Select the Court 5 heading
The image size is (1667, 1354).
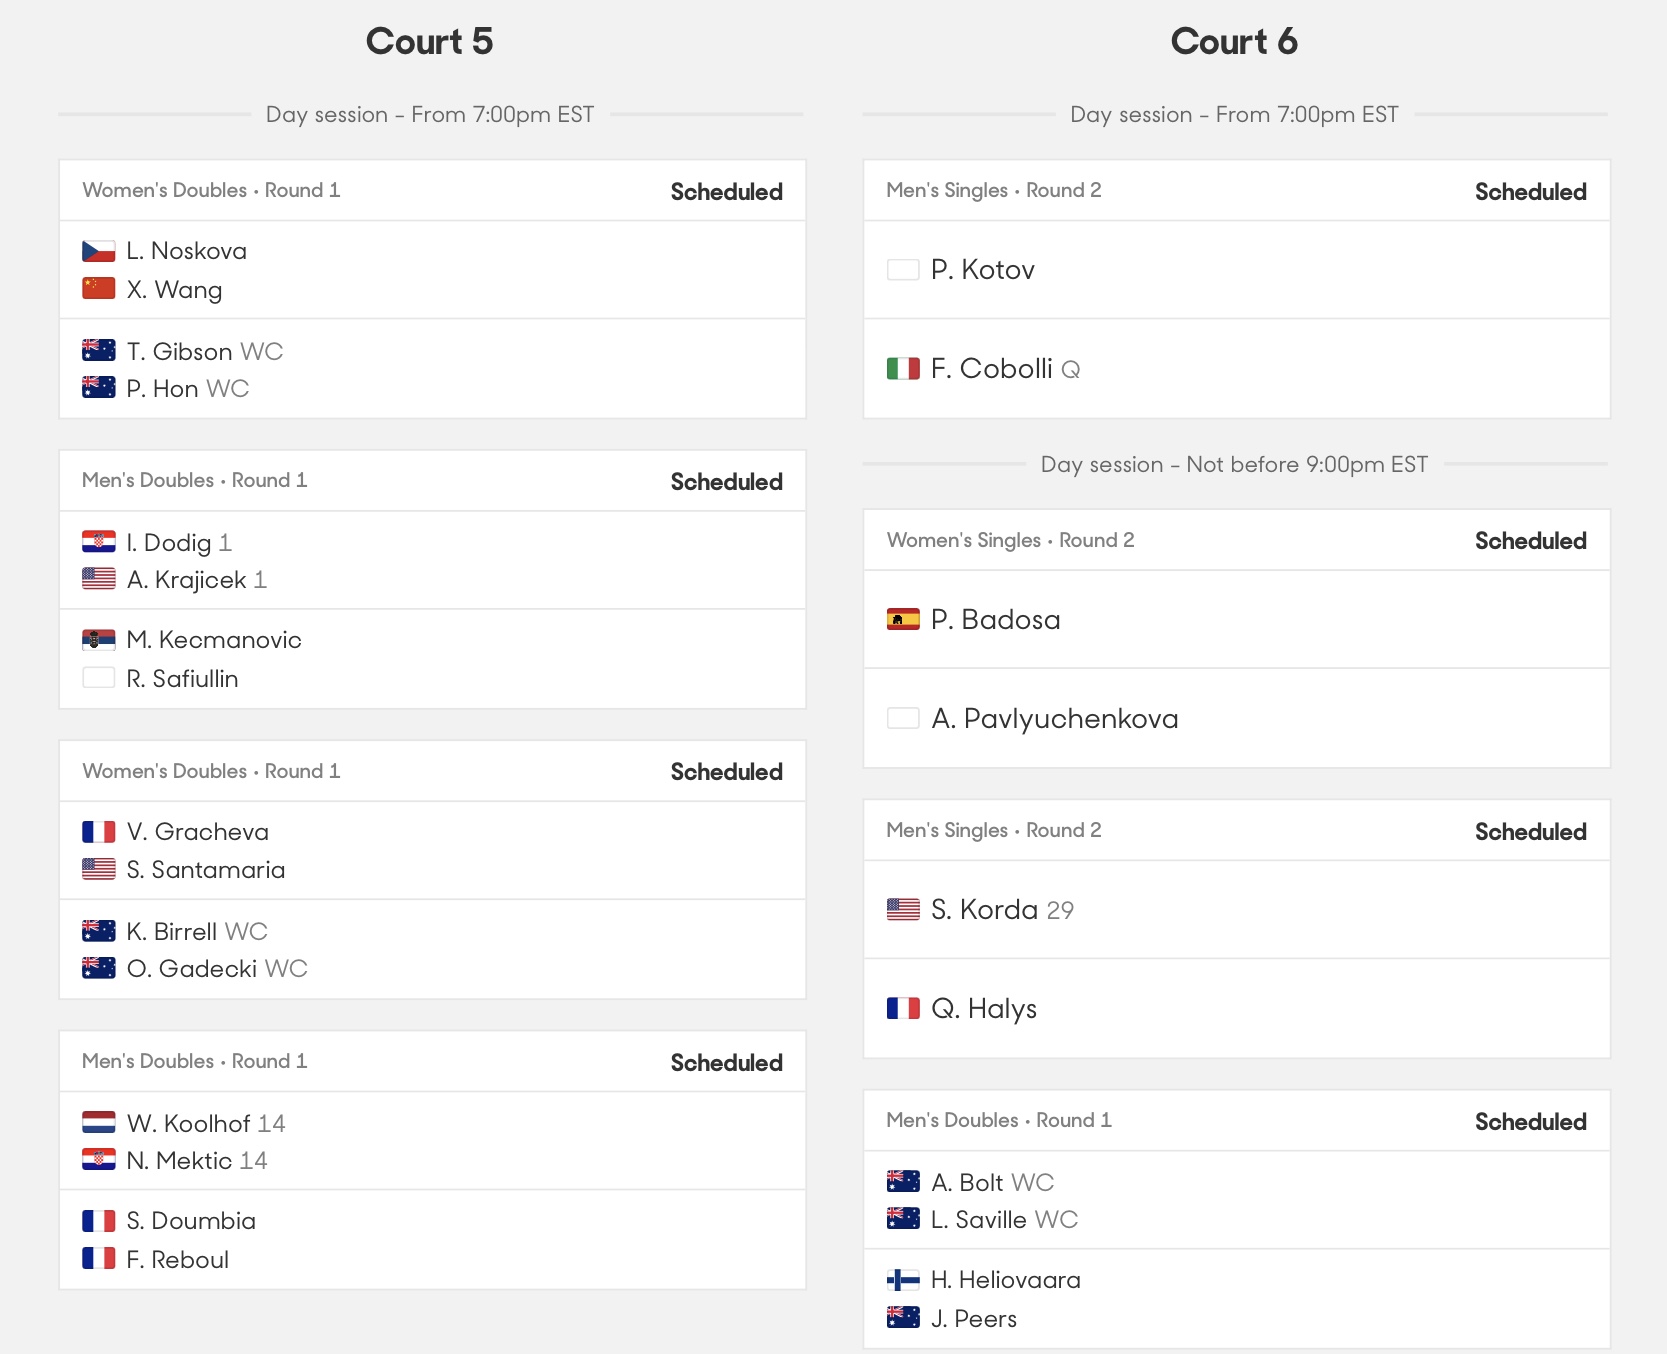point(429,42)
